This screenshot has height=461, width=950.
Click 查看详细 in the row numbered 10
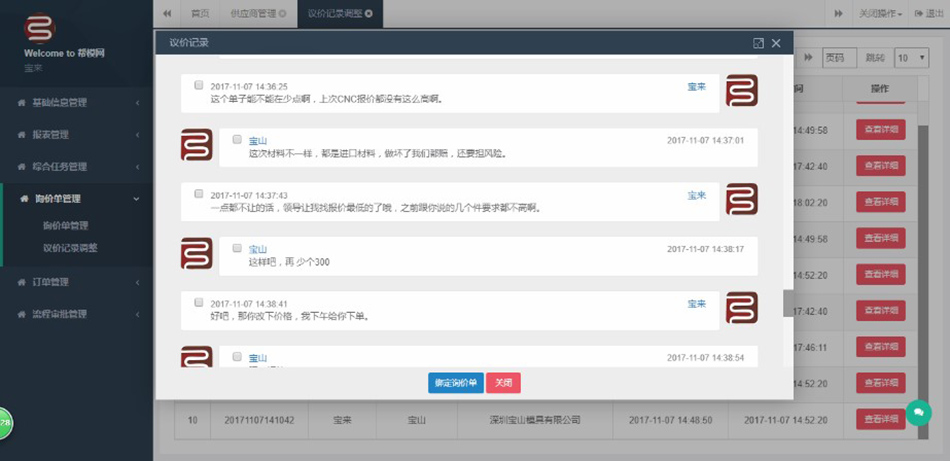coord(880,419)
